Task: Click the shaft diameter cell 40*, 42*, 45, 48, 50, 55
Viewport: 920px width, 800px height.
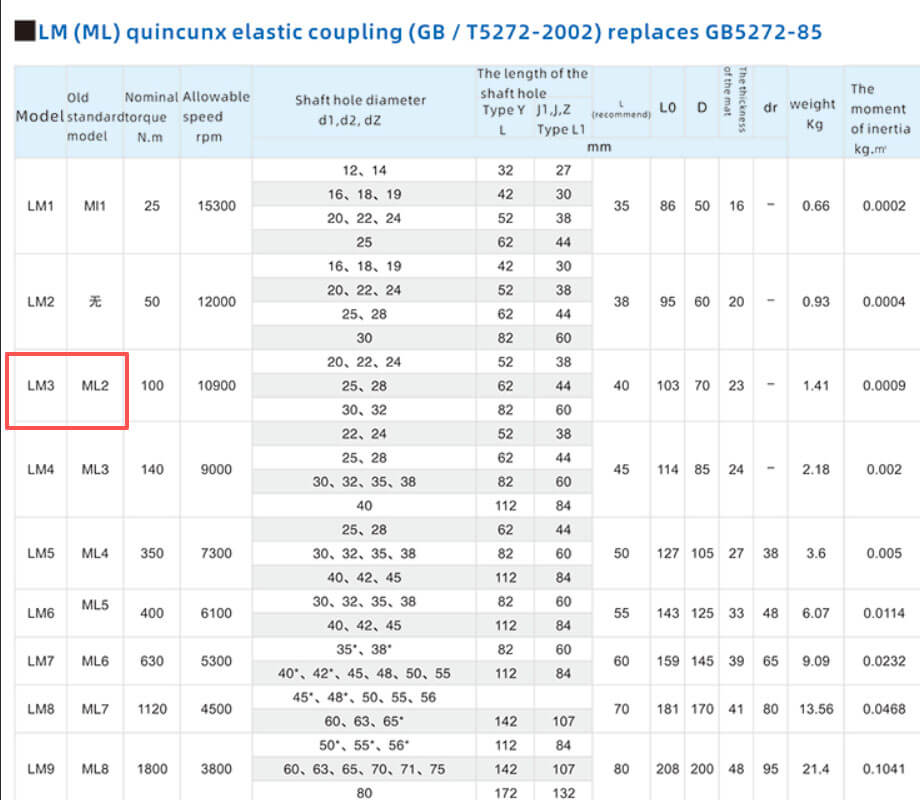Action: 364,673
